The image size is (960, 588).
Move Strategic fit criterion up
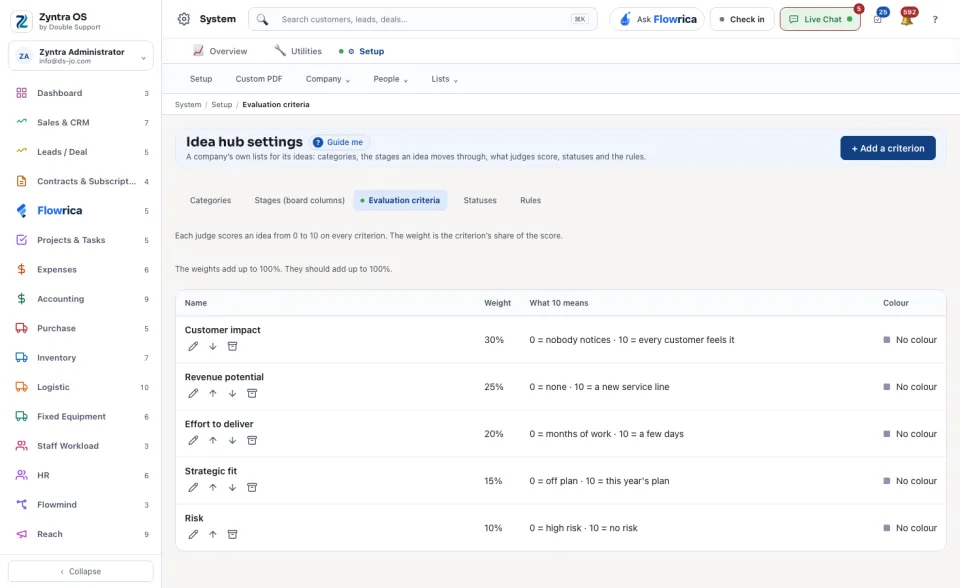(212, 488)
